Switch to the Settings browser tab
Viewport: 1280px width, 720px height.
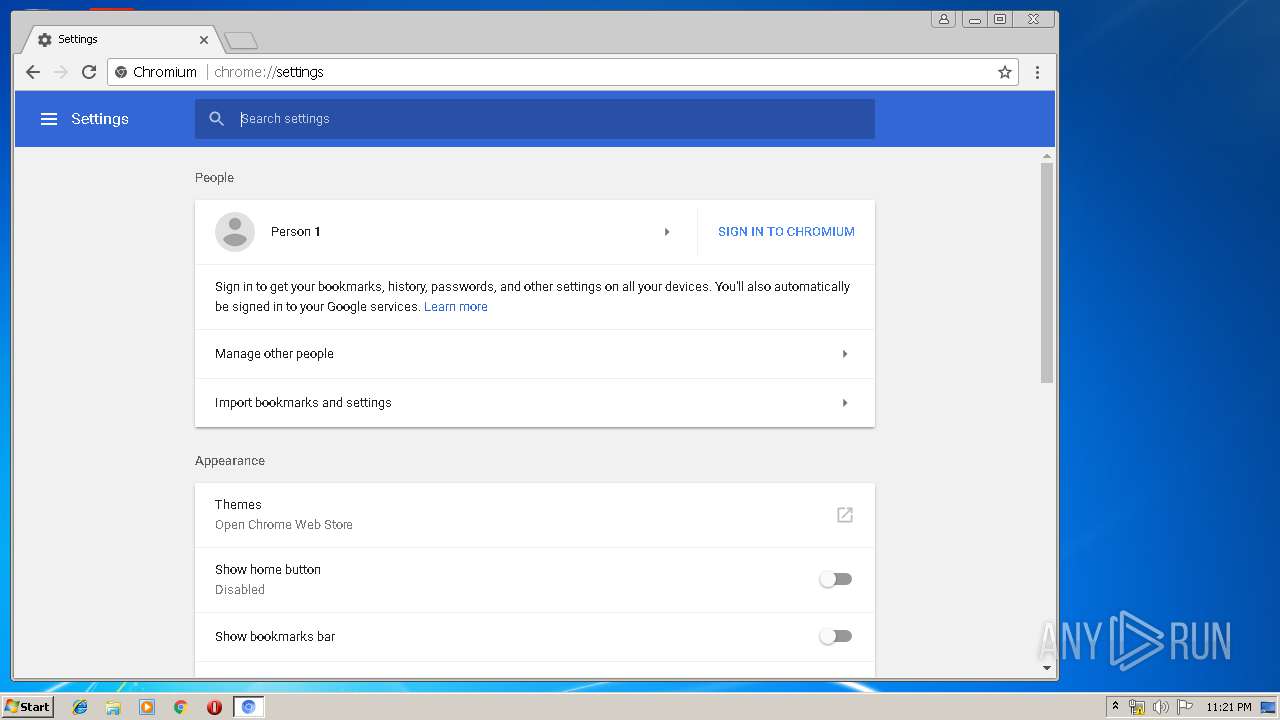120,40
